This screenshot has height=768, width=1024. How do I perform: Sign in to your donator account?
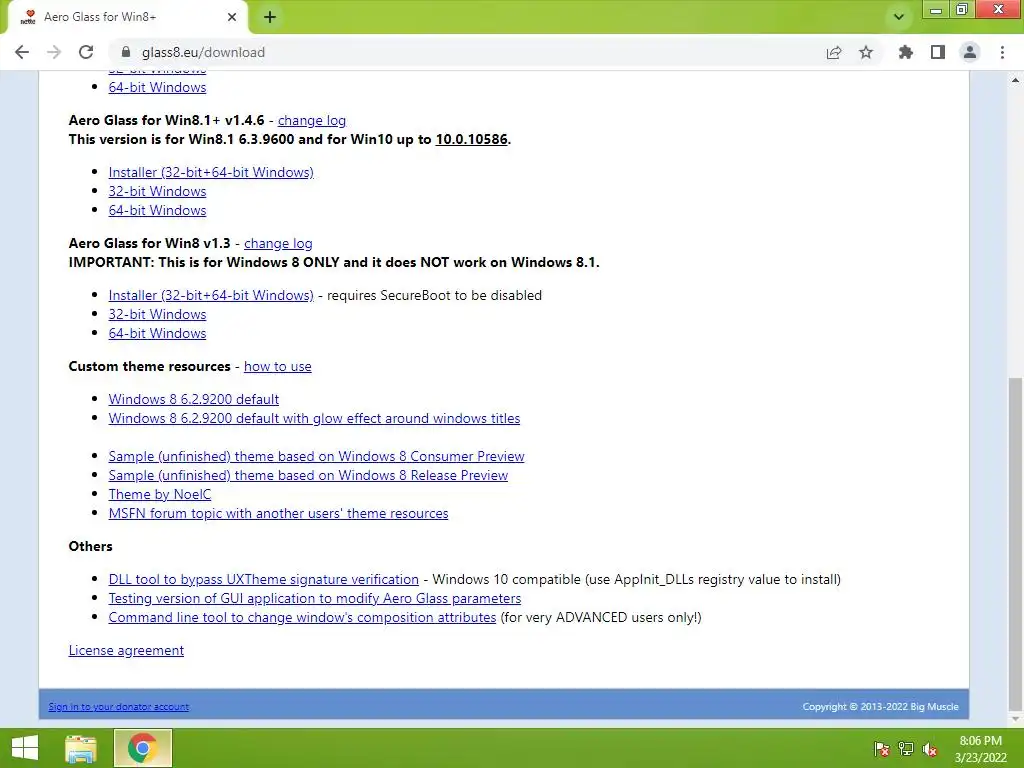coord(118,707)
